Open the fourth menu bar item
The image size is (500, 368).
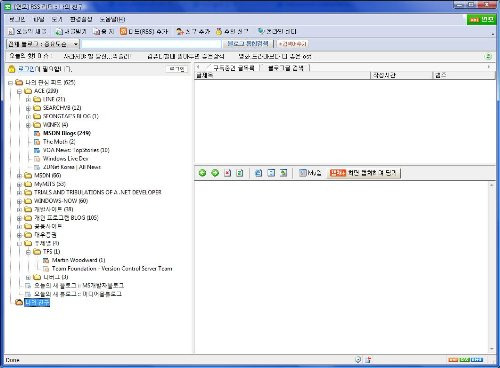(81, 19)
